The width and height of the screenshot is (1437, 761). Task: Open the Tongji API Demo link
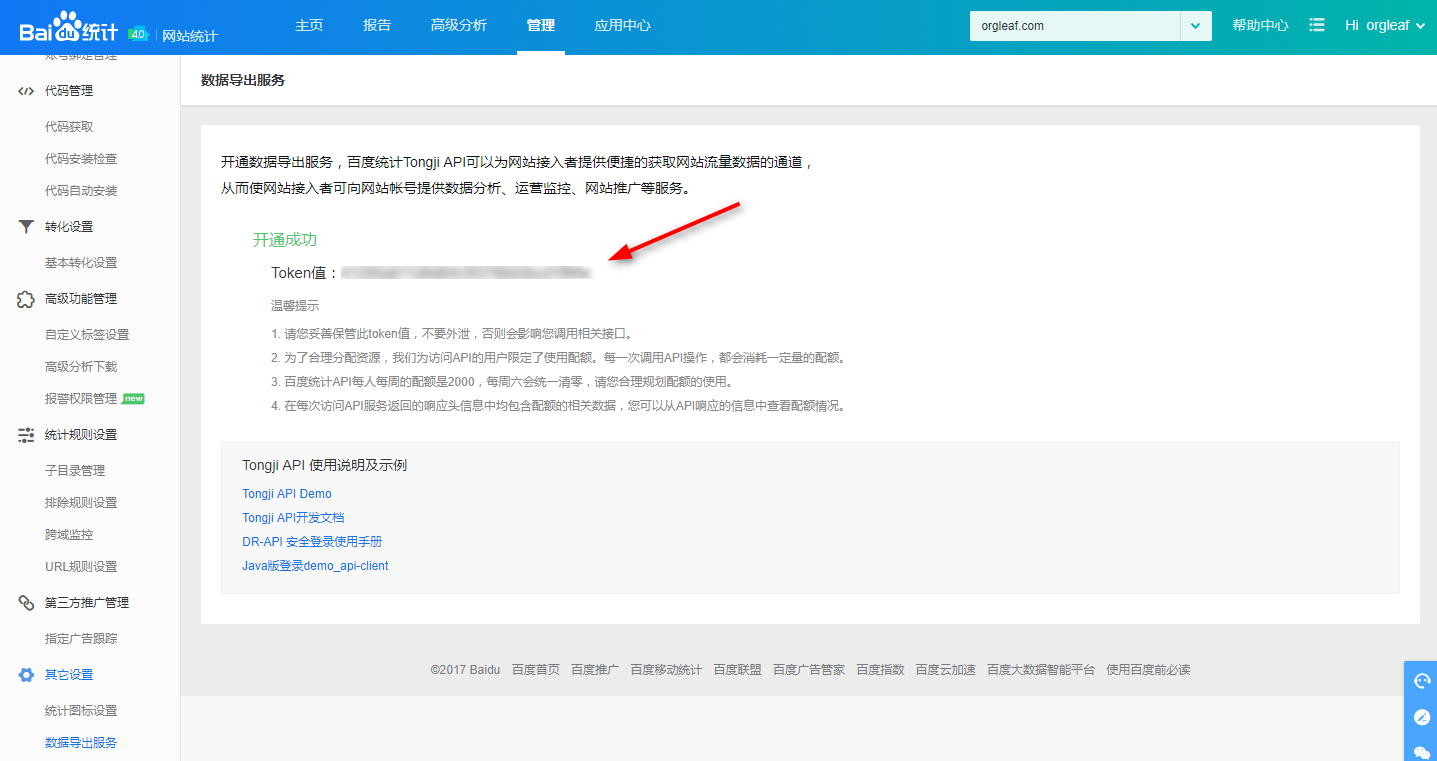(x=287, y=494)
